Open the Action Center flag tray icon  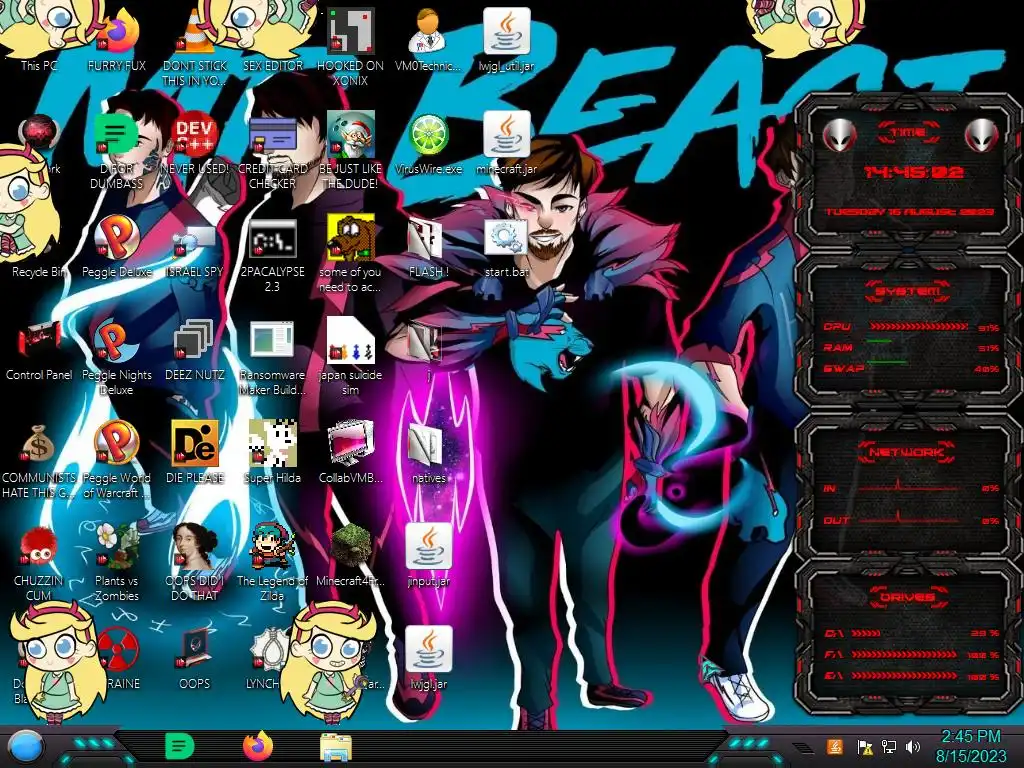(864, 746)
